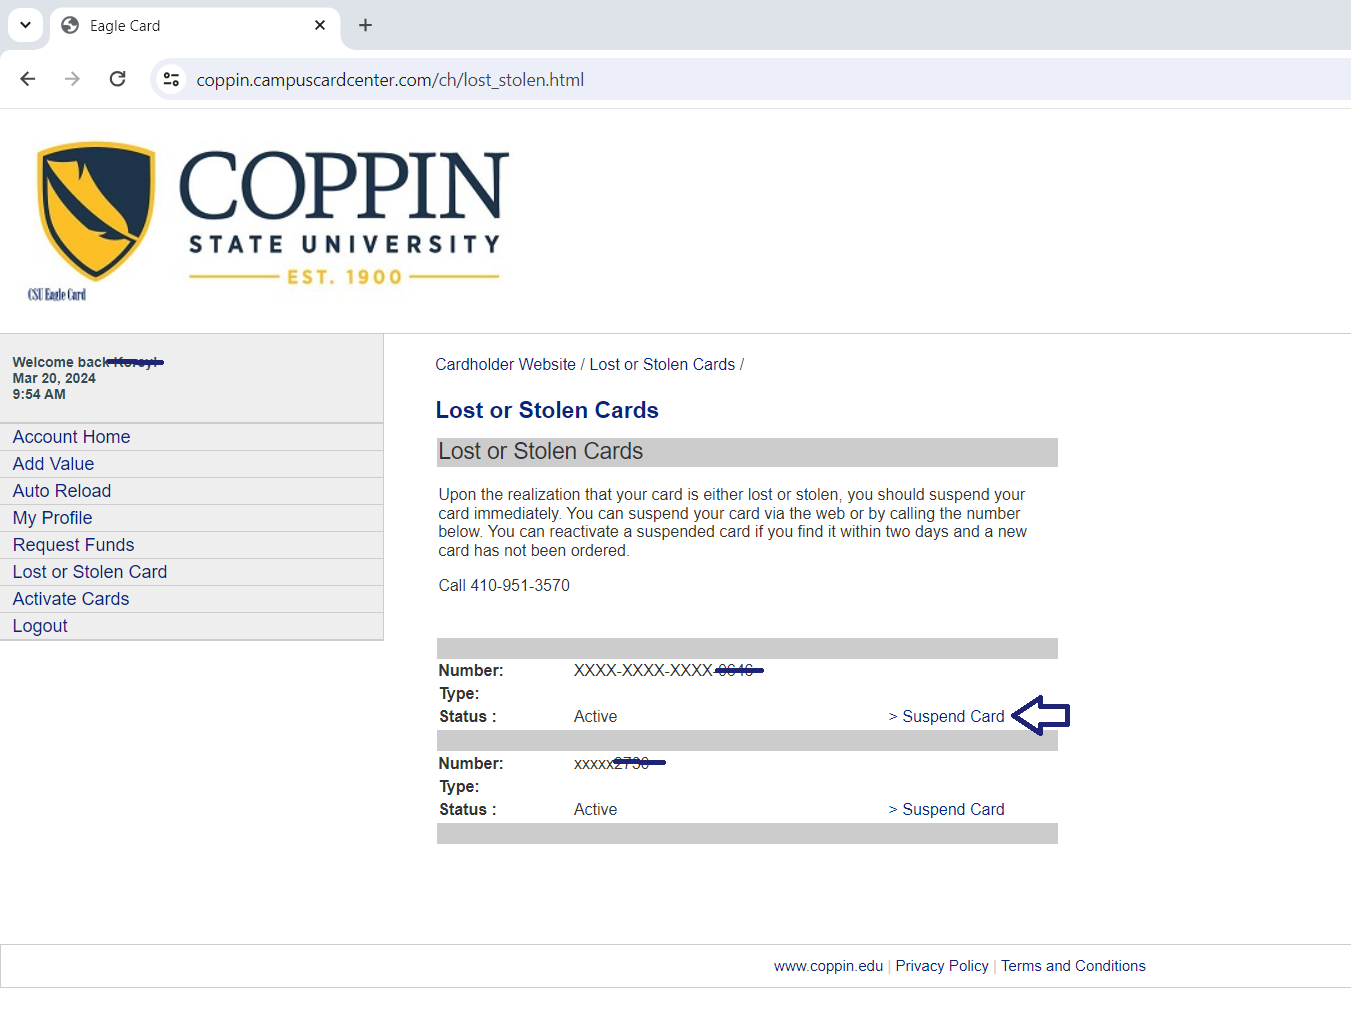Click the CSU Eagle Card caption under logo
Screen dimensions: 1351x1030
pos(57,294)
